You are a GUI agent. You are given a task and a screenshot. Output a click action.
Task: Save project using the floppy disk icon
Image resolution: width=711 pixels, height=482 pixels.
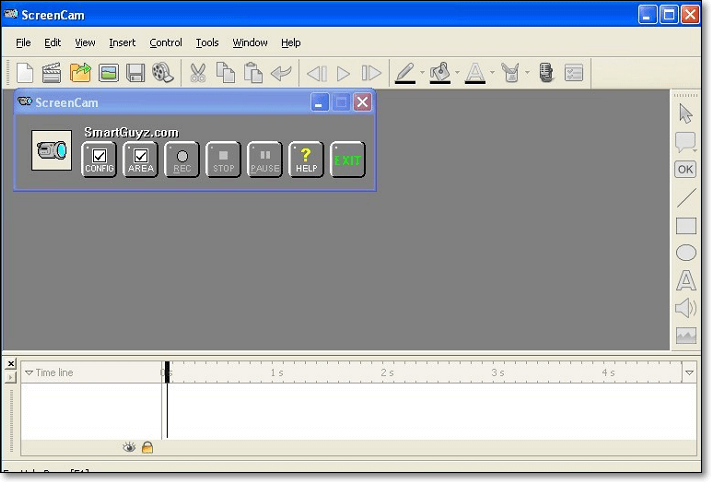click(x=135, y=73)
